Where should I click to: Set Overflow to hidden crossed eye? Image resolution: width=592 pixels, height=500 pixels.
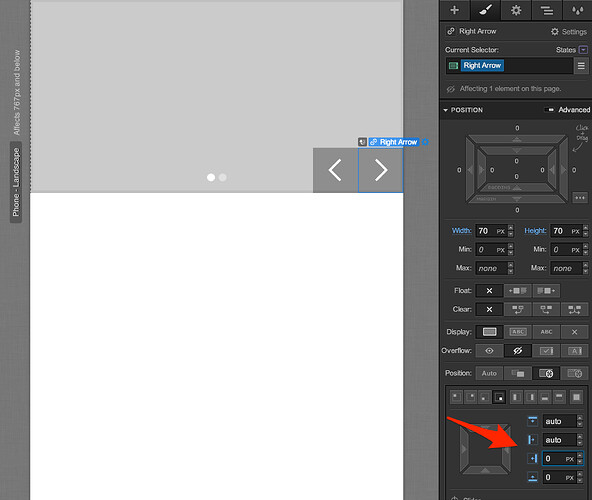point(517,351)
